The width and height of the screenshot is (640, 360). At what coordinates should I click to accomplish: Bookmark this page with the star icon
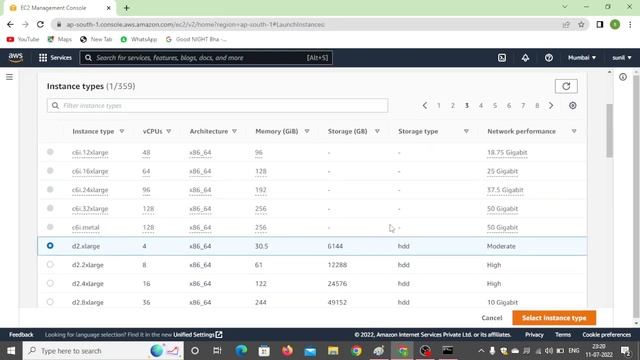[581, 24]
